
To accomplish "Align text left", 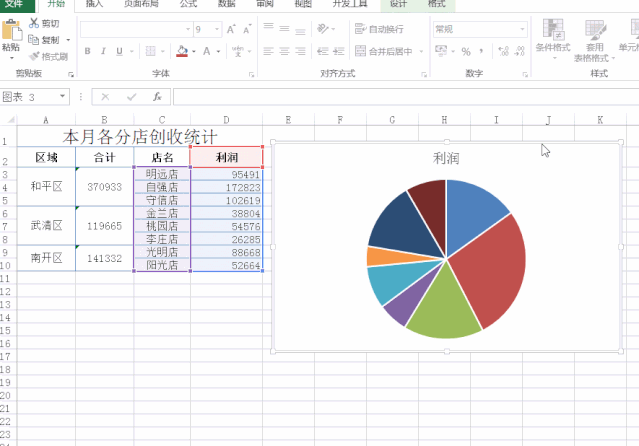I will pos(268,51).
